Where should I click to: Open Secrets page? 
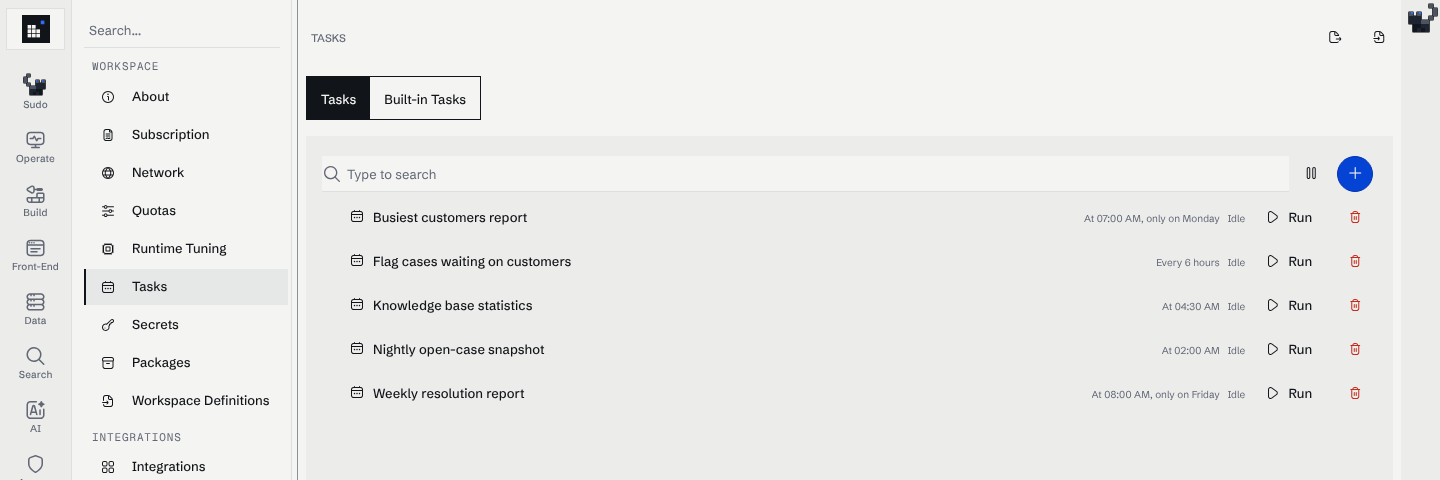pos(186,325)
